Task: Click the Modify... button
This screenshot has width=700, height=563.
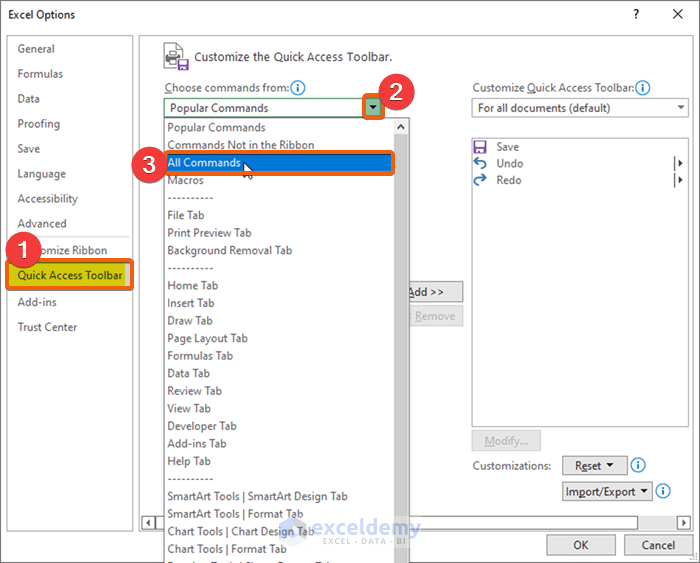Action: [x=506, y=441]
